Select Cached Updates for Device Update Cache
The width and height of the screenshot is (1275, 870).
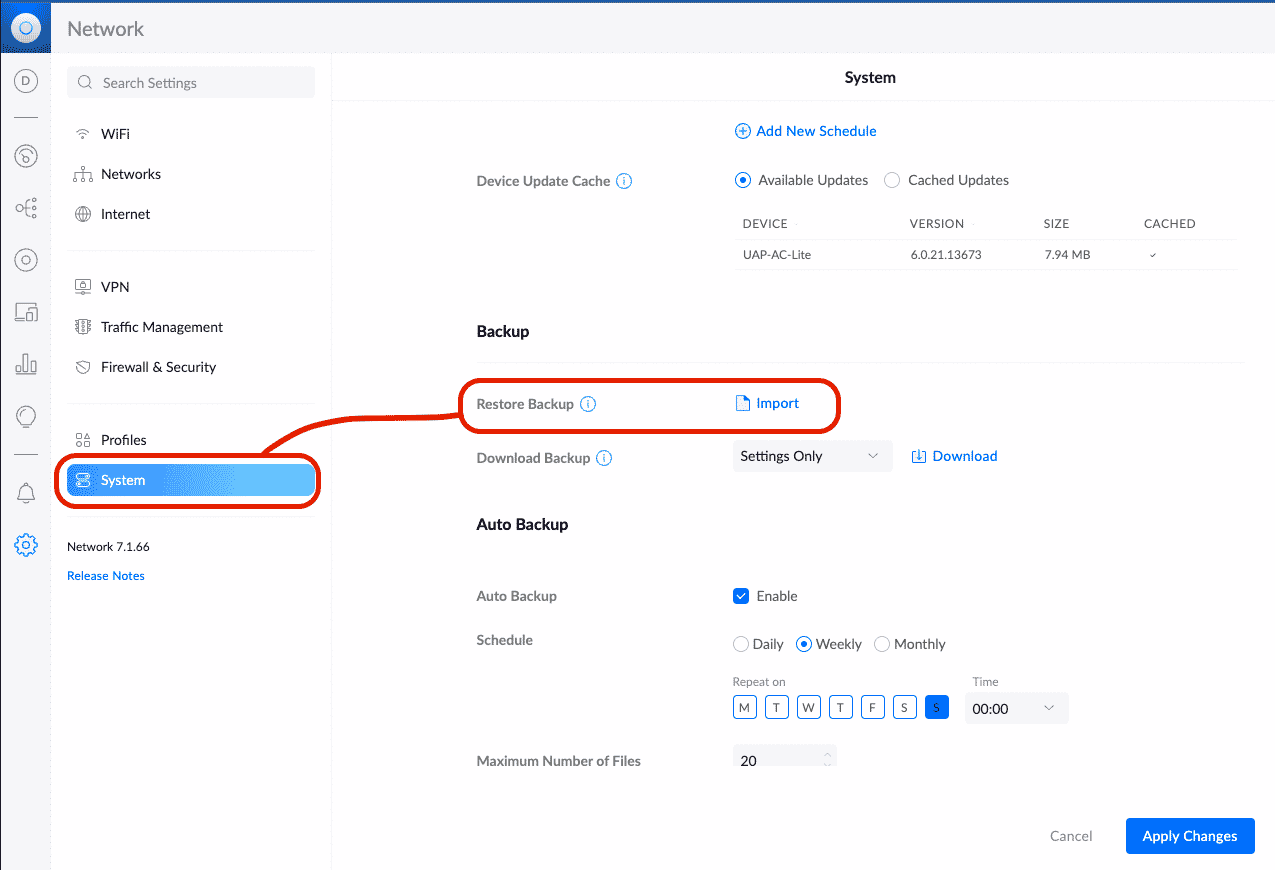pos(891,180)
